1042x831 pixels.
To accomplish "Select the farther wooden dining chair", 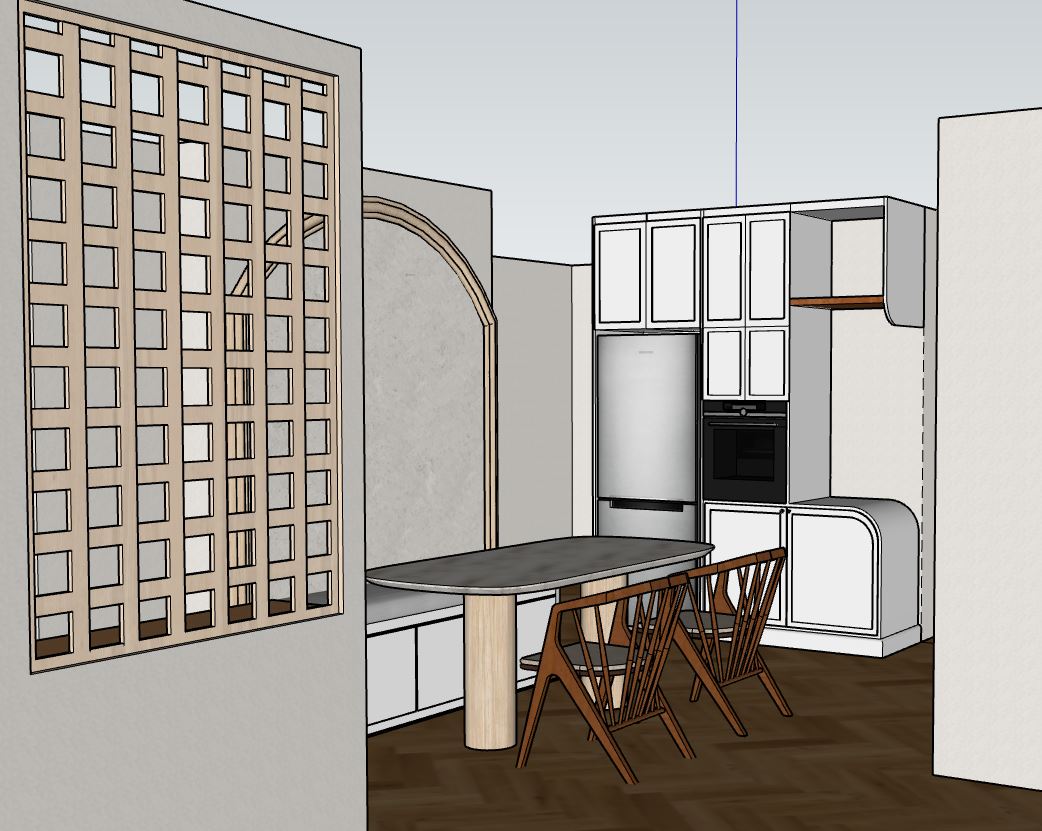I will coord(738,600).
